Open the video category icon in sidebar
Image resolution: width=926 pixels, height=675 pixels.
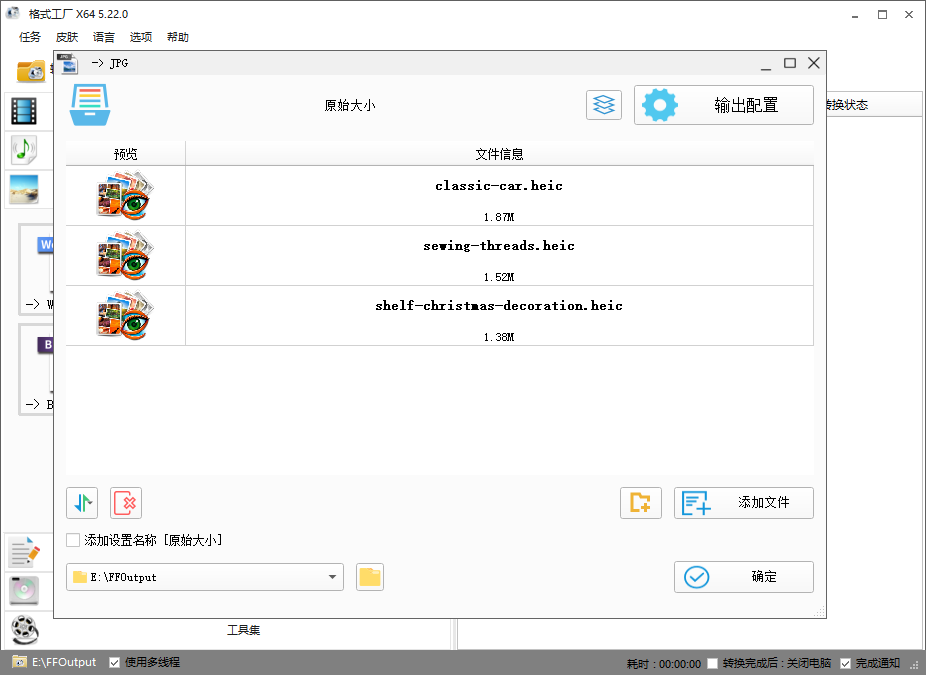point(24,111)
